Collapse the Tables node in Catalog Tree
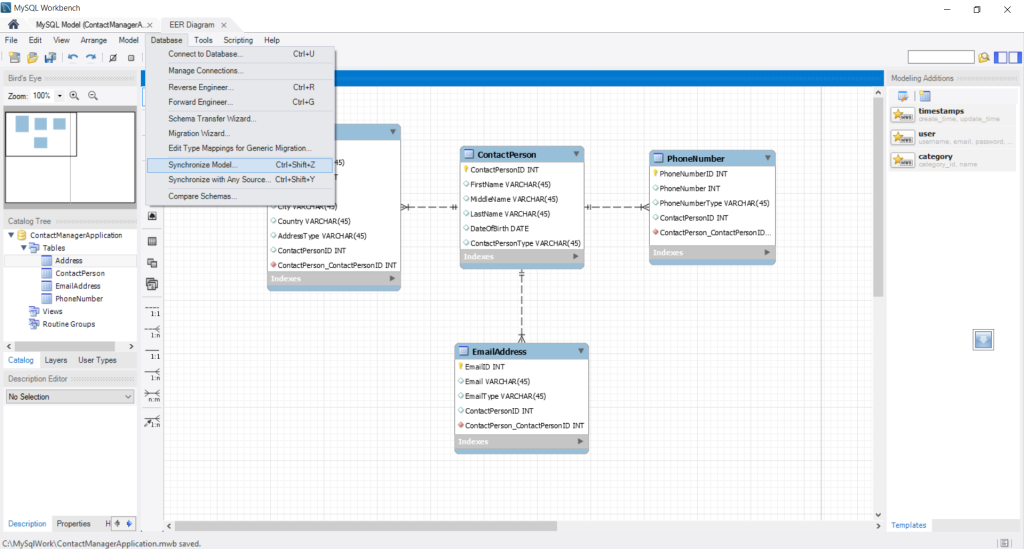 pyautogui.click(x=24, y=248)
